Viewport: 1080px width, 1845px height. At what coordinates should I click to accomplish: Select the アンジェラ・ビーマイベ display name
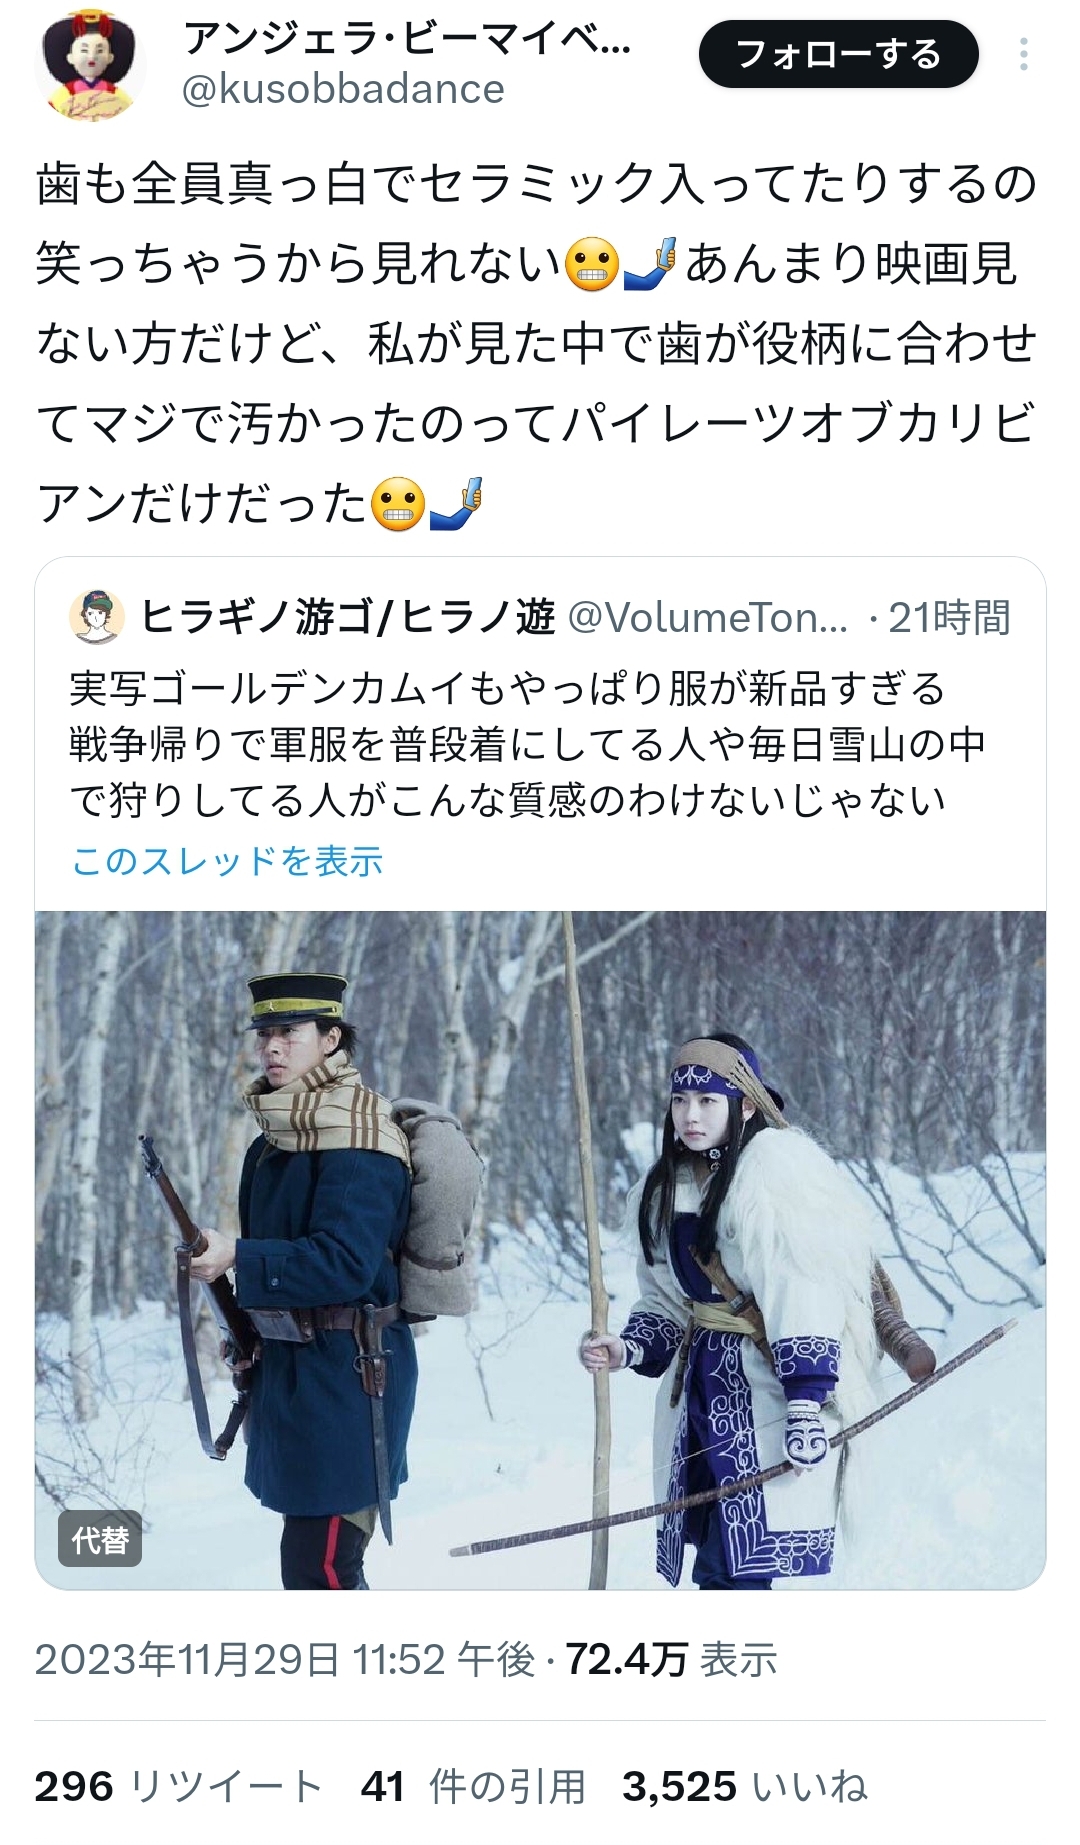pos(407,39)
